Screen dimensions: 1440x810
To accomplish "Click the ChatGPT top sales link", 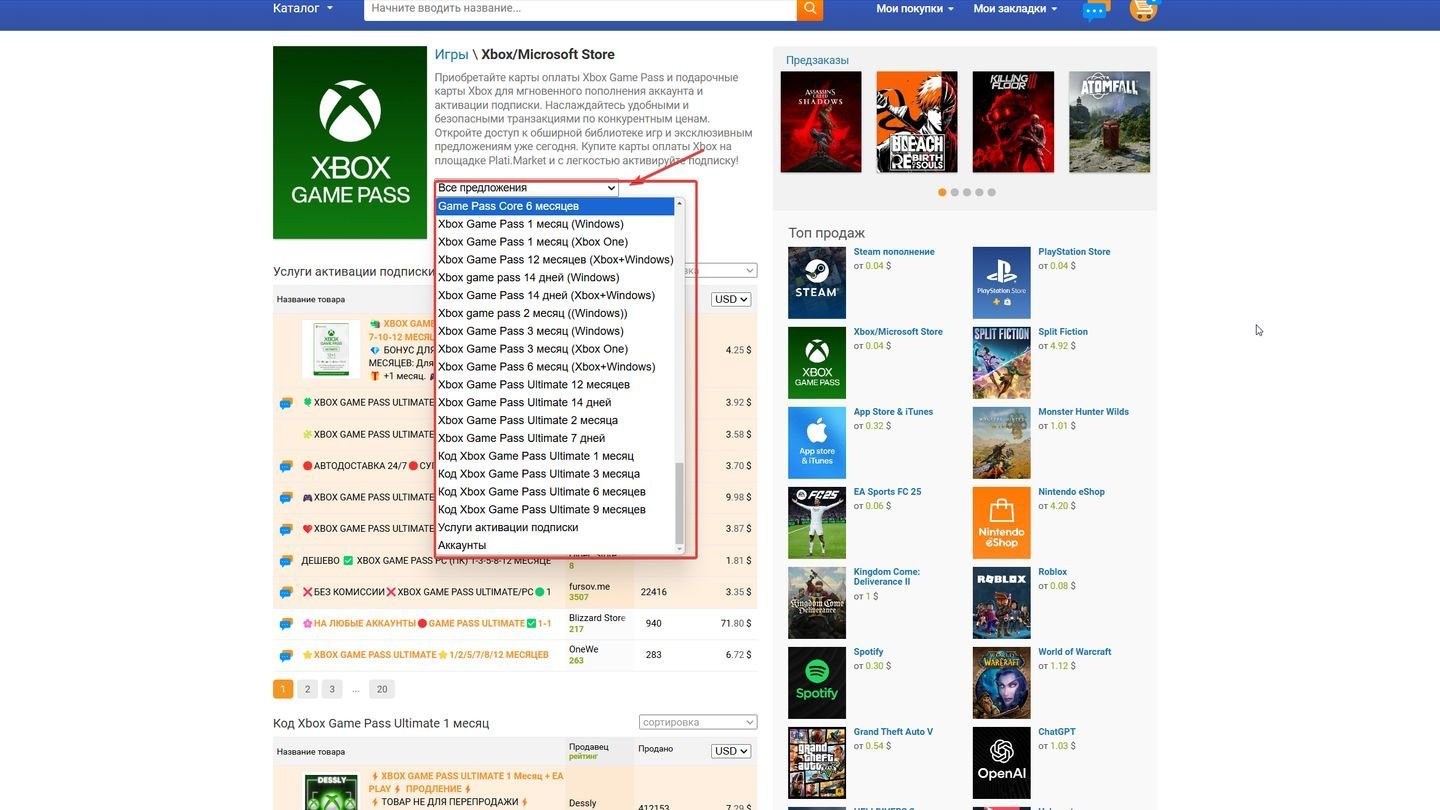I will [1057, 732].
